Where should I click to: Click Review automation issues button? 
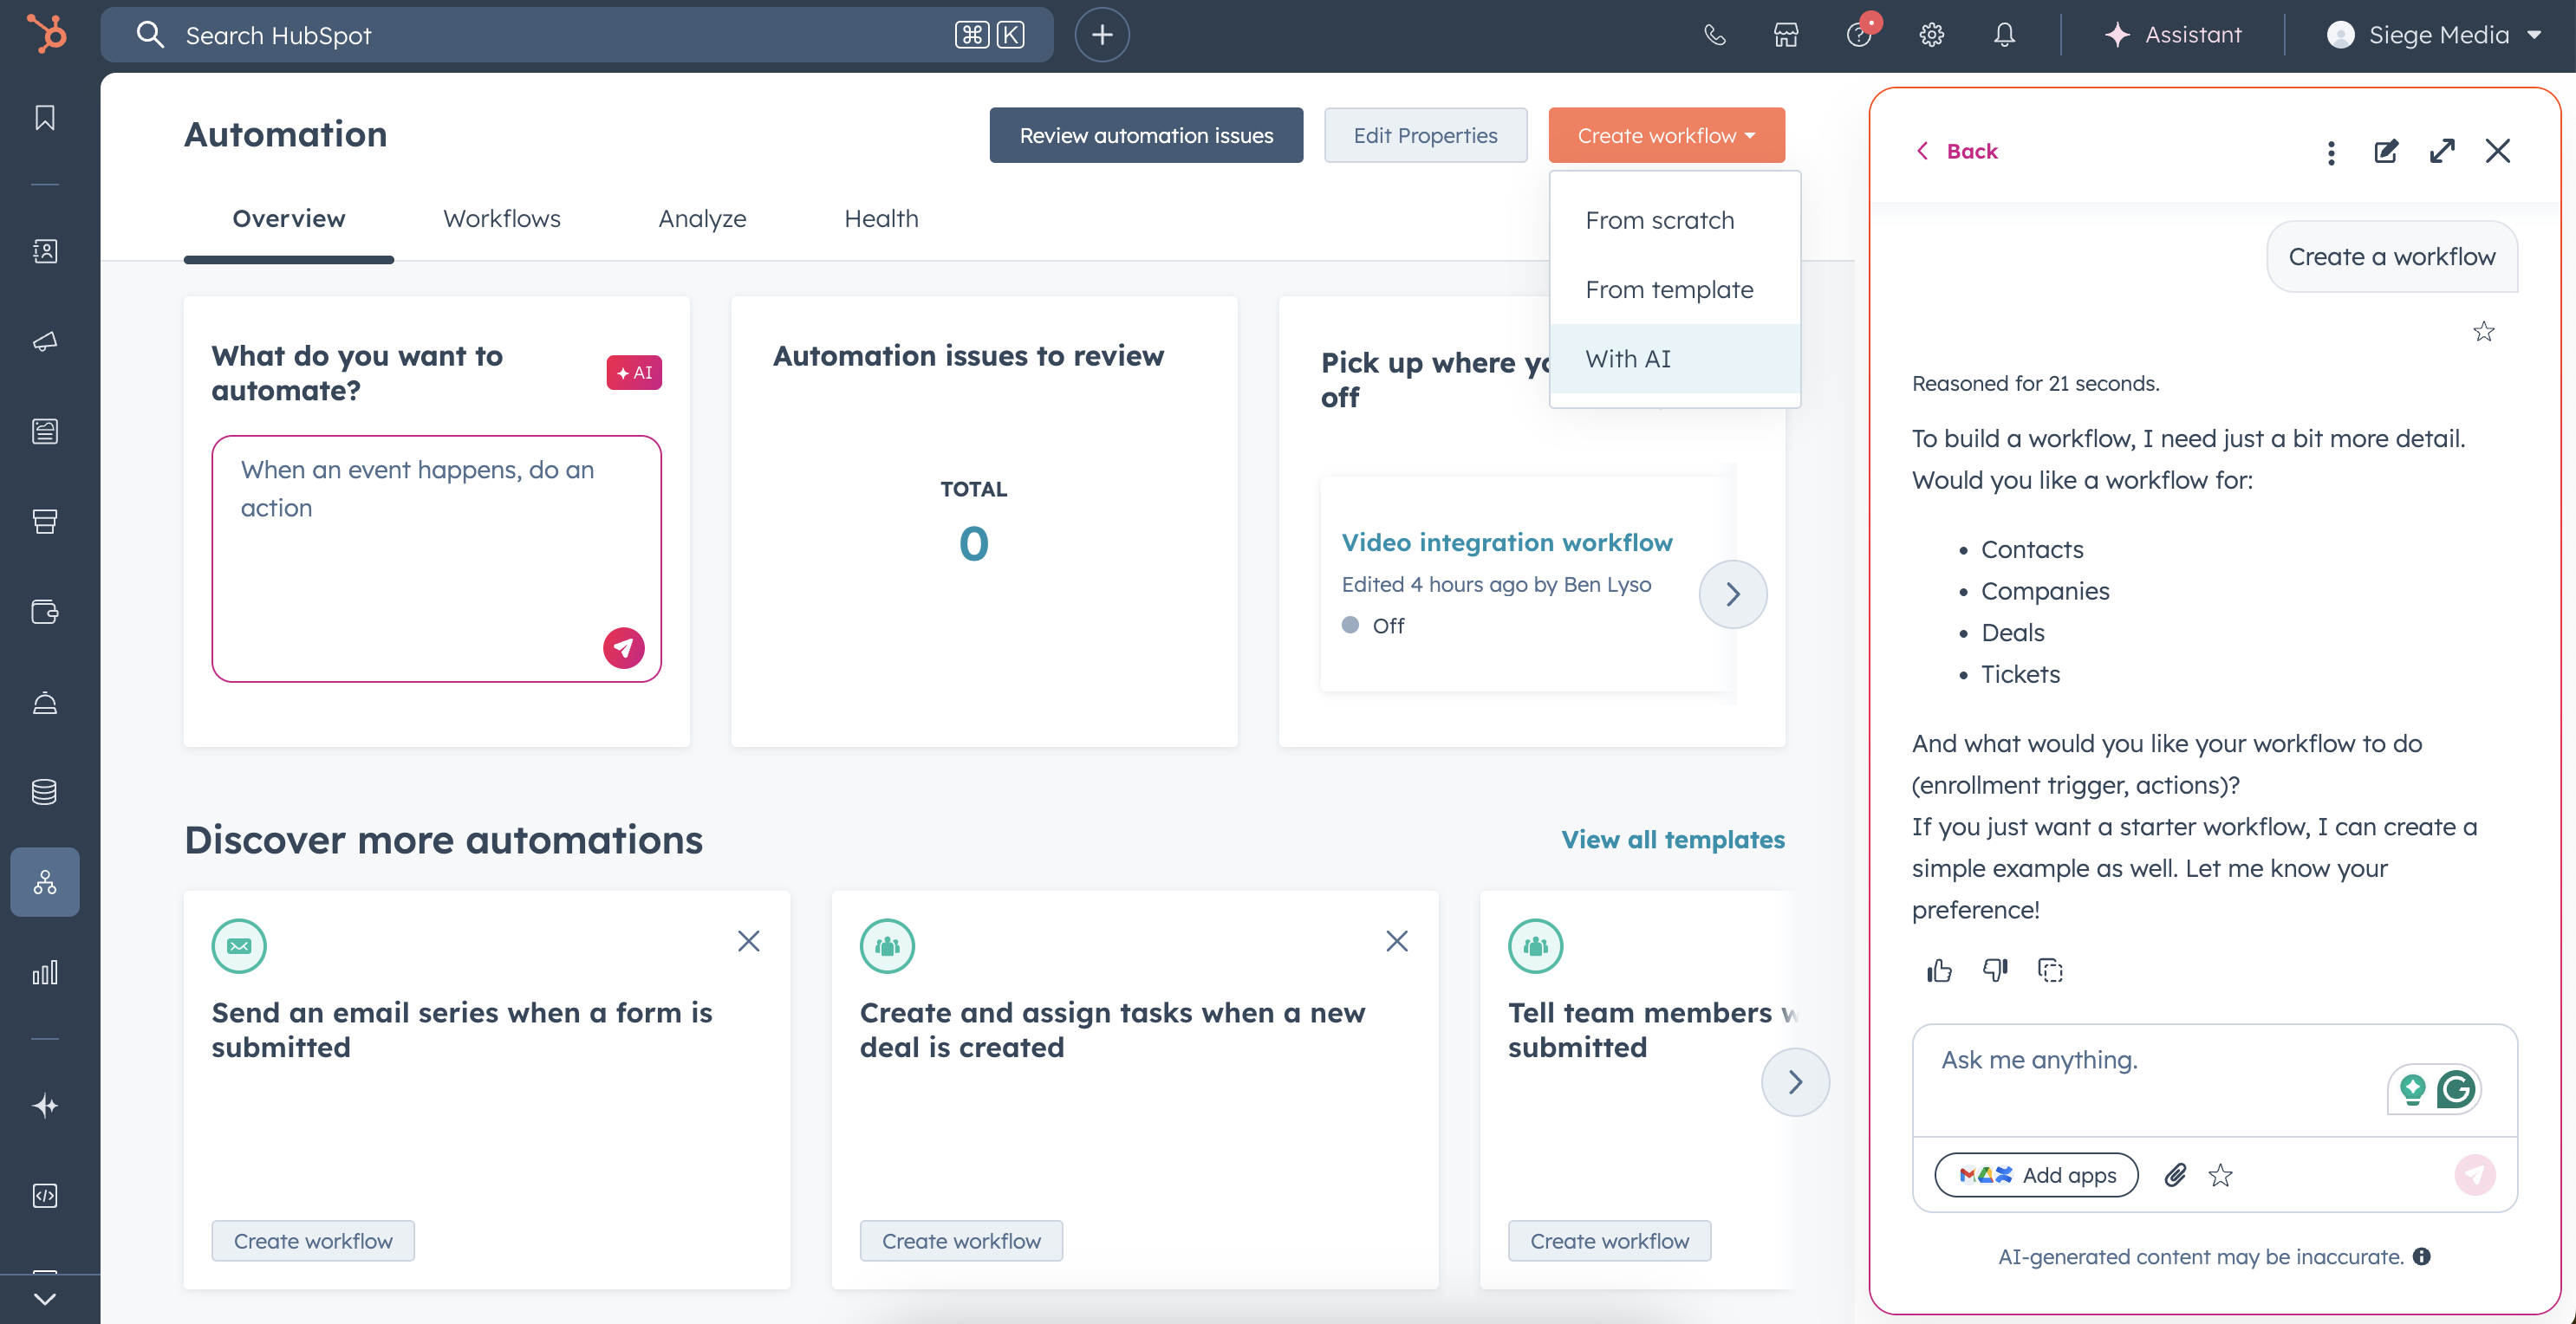pos(1146,135)
